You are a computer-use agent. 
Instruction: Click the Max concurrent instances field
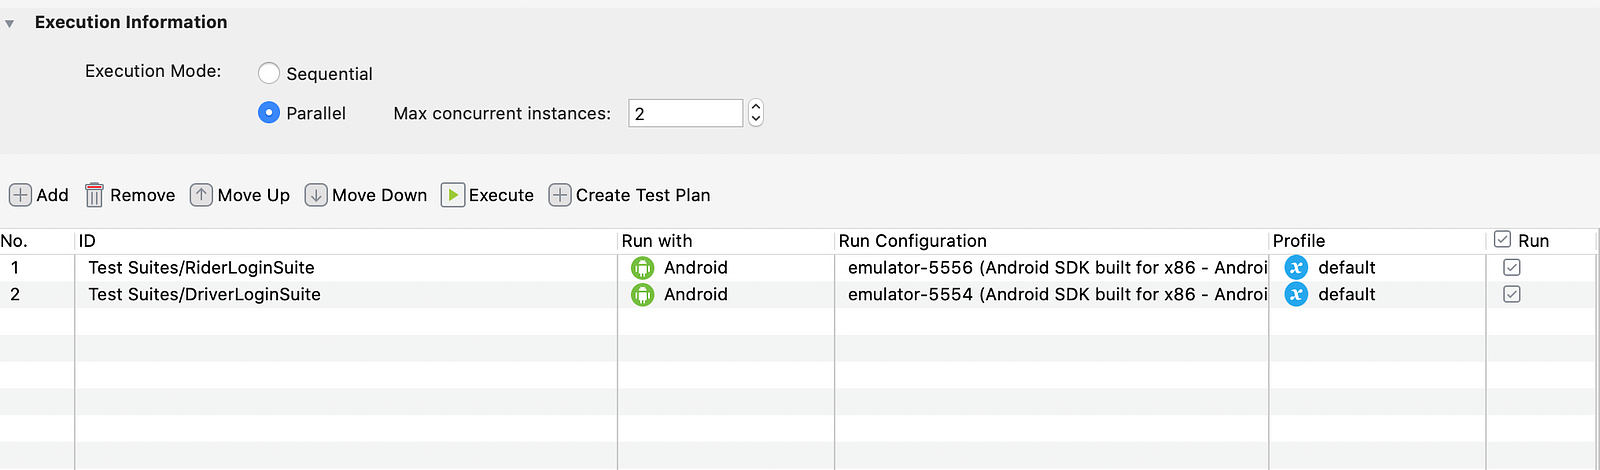(685, 113)
